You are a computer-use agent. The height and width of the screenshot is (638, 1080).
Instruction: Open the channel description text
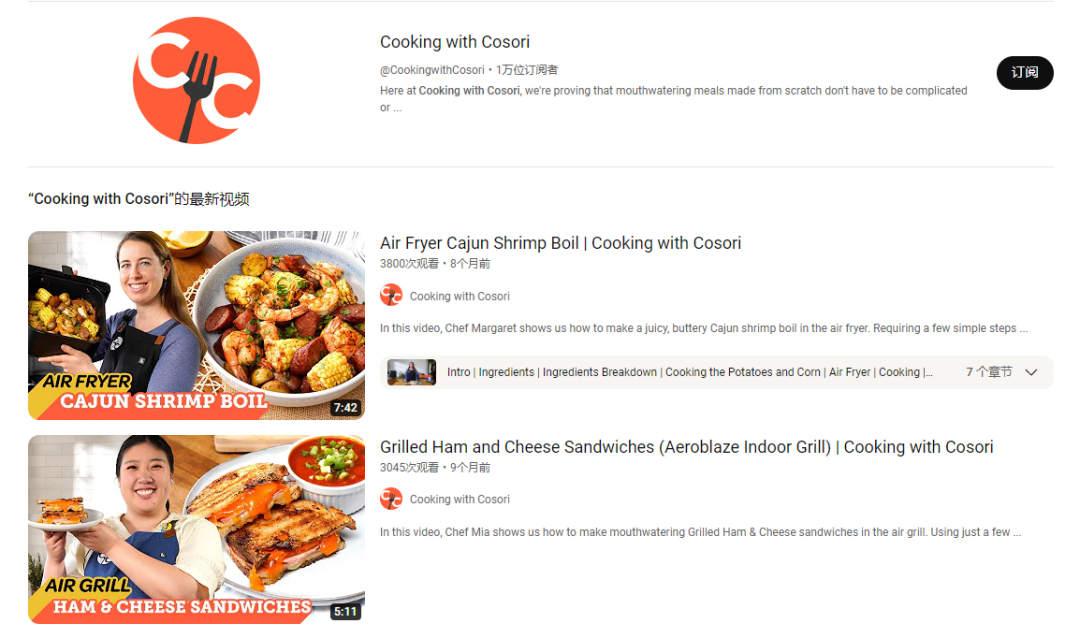[674, 99]
